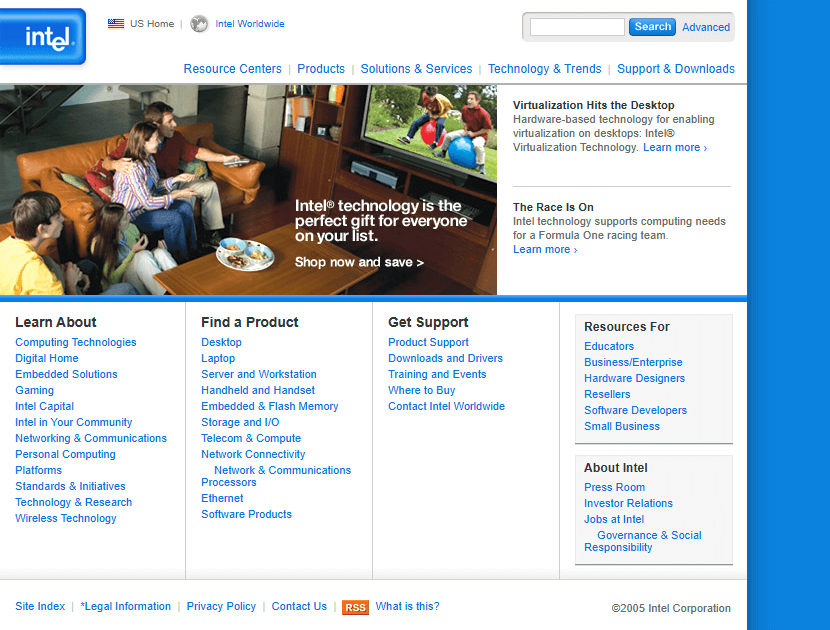The height and width of the screenshot is (630, 830).
Task: Open Embedded Solutions link
Action: 66,374
